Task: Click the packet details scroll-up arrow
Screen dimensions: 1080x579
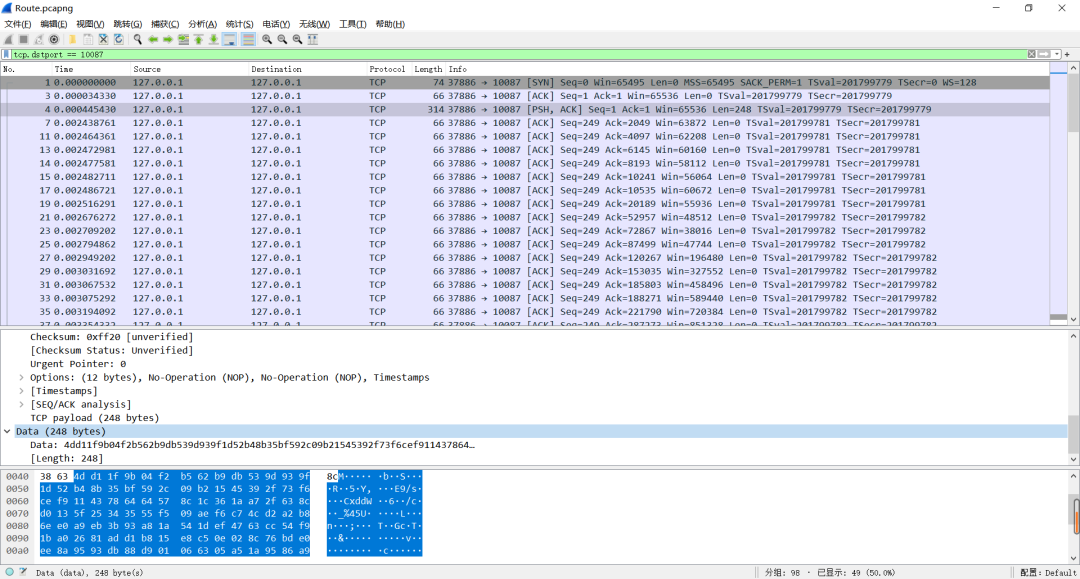Action: tap(1073, 336)
